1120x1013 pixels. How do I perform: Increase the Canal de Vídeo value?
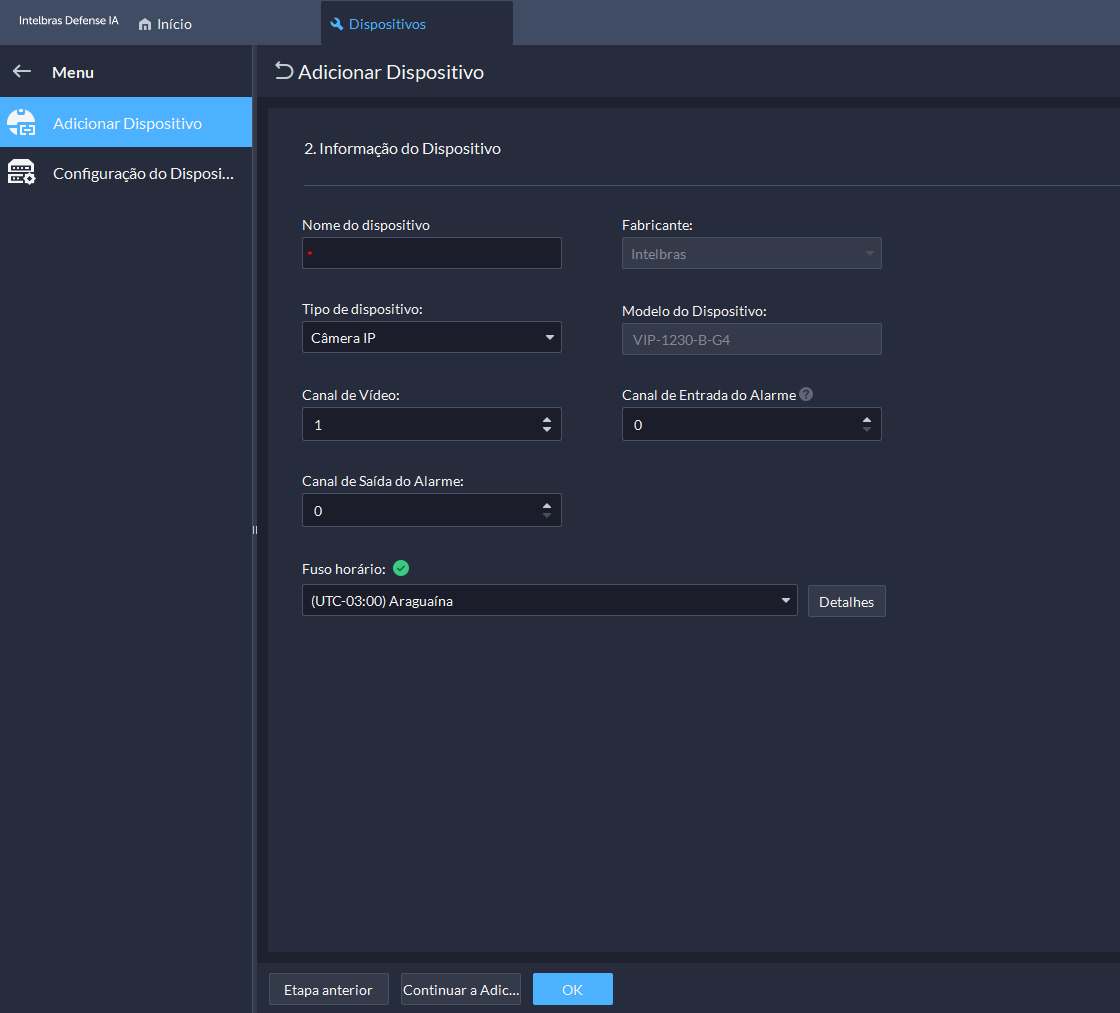coord(547,419)
